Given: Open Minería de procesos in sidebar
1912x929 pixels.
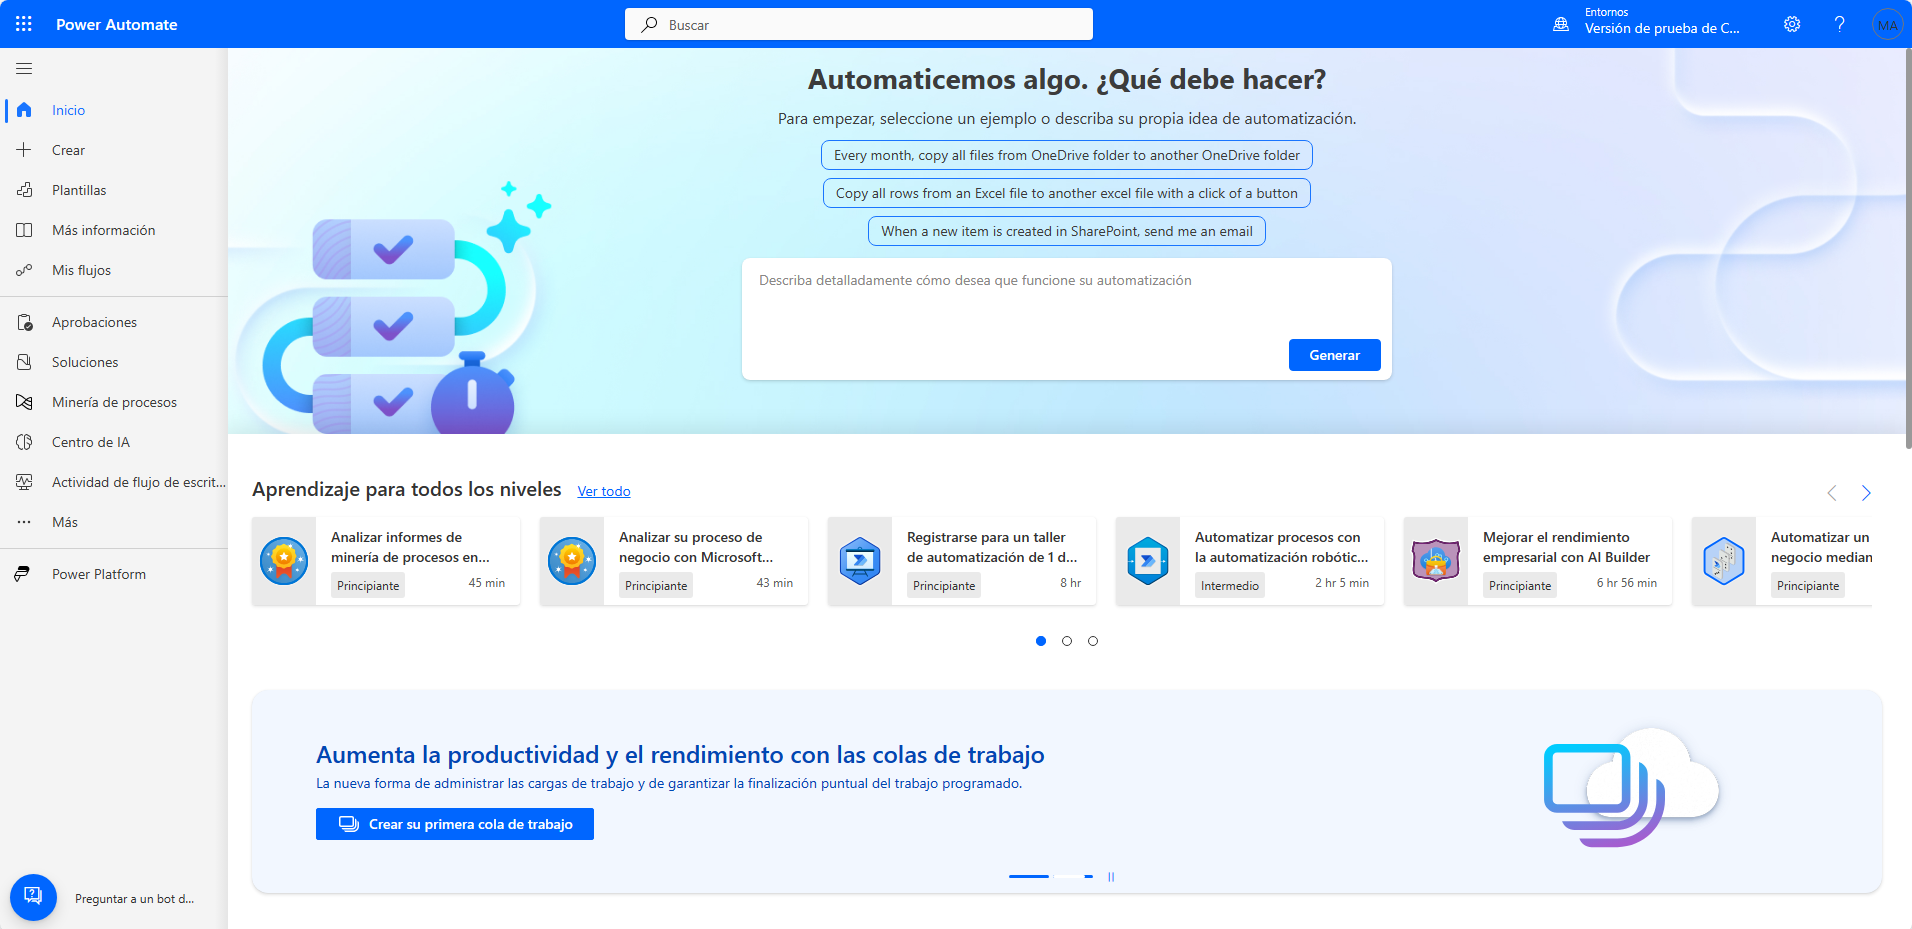Looking at the screenshot, I should coord(114,402).
